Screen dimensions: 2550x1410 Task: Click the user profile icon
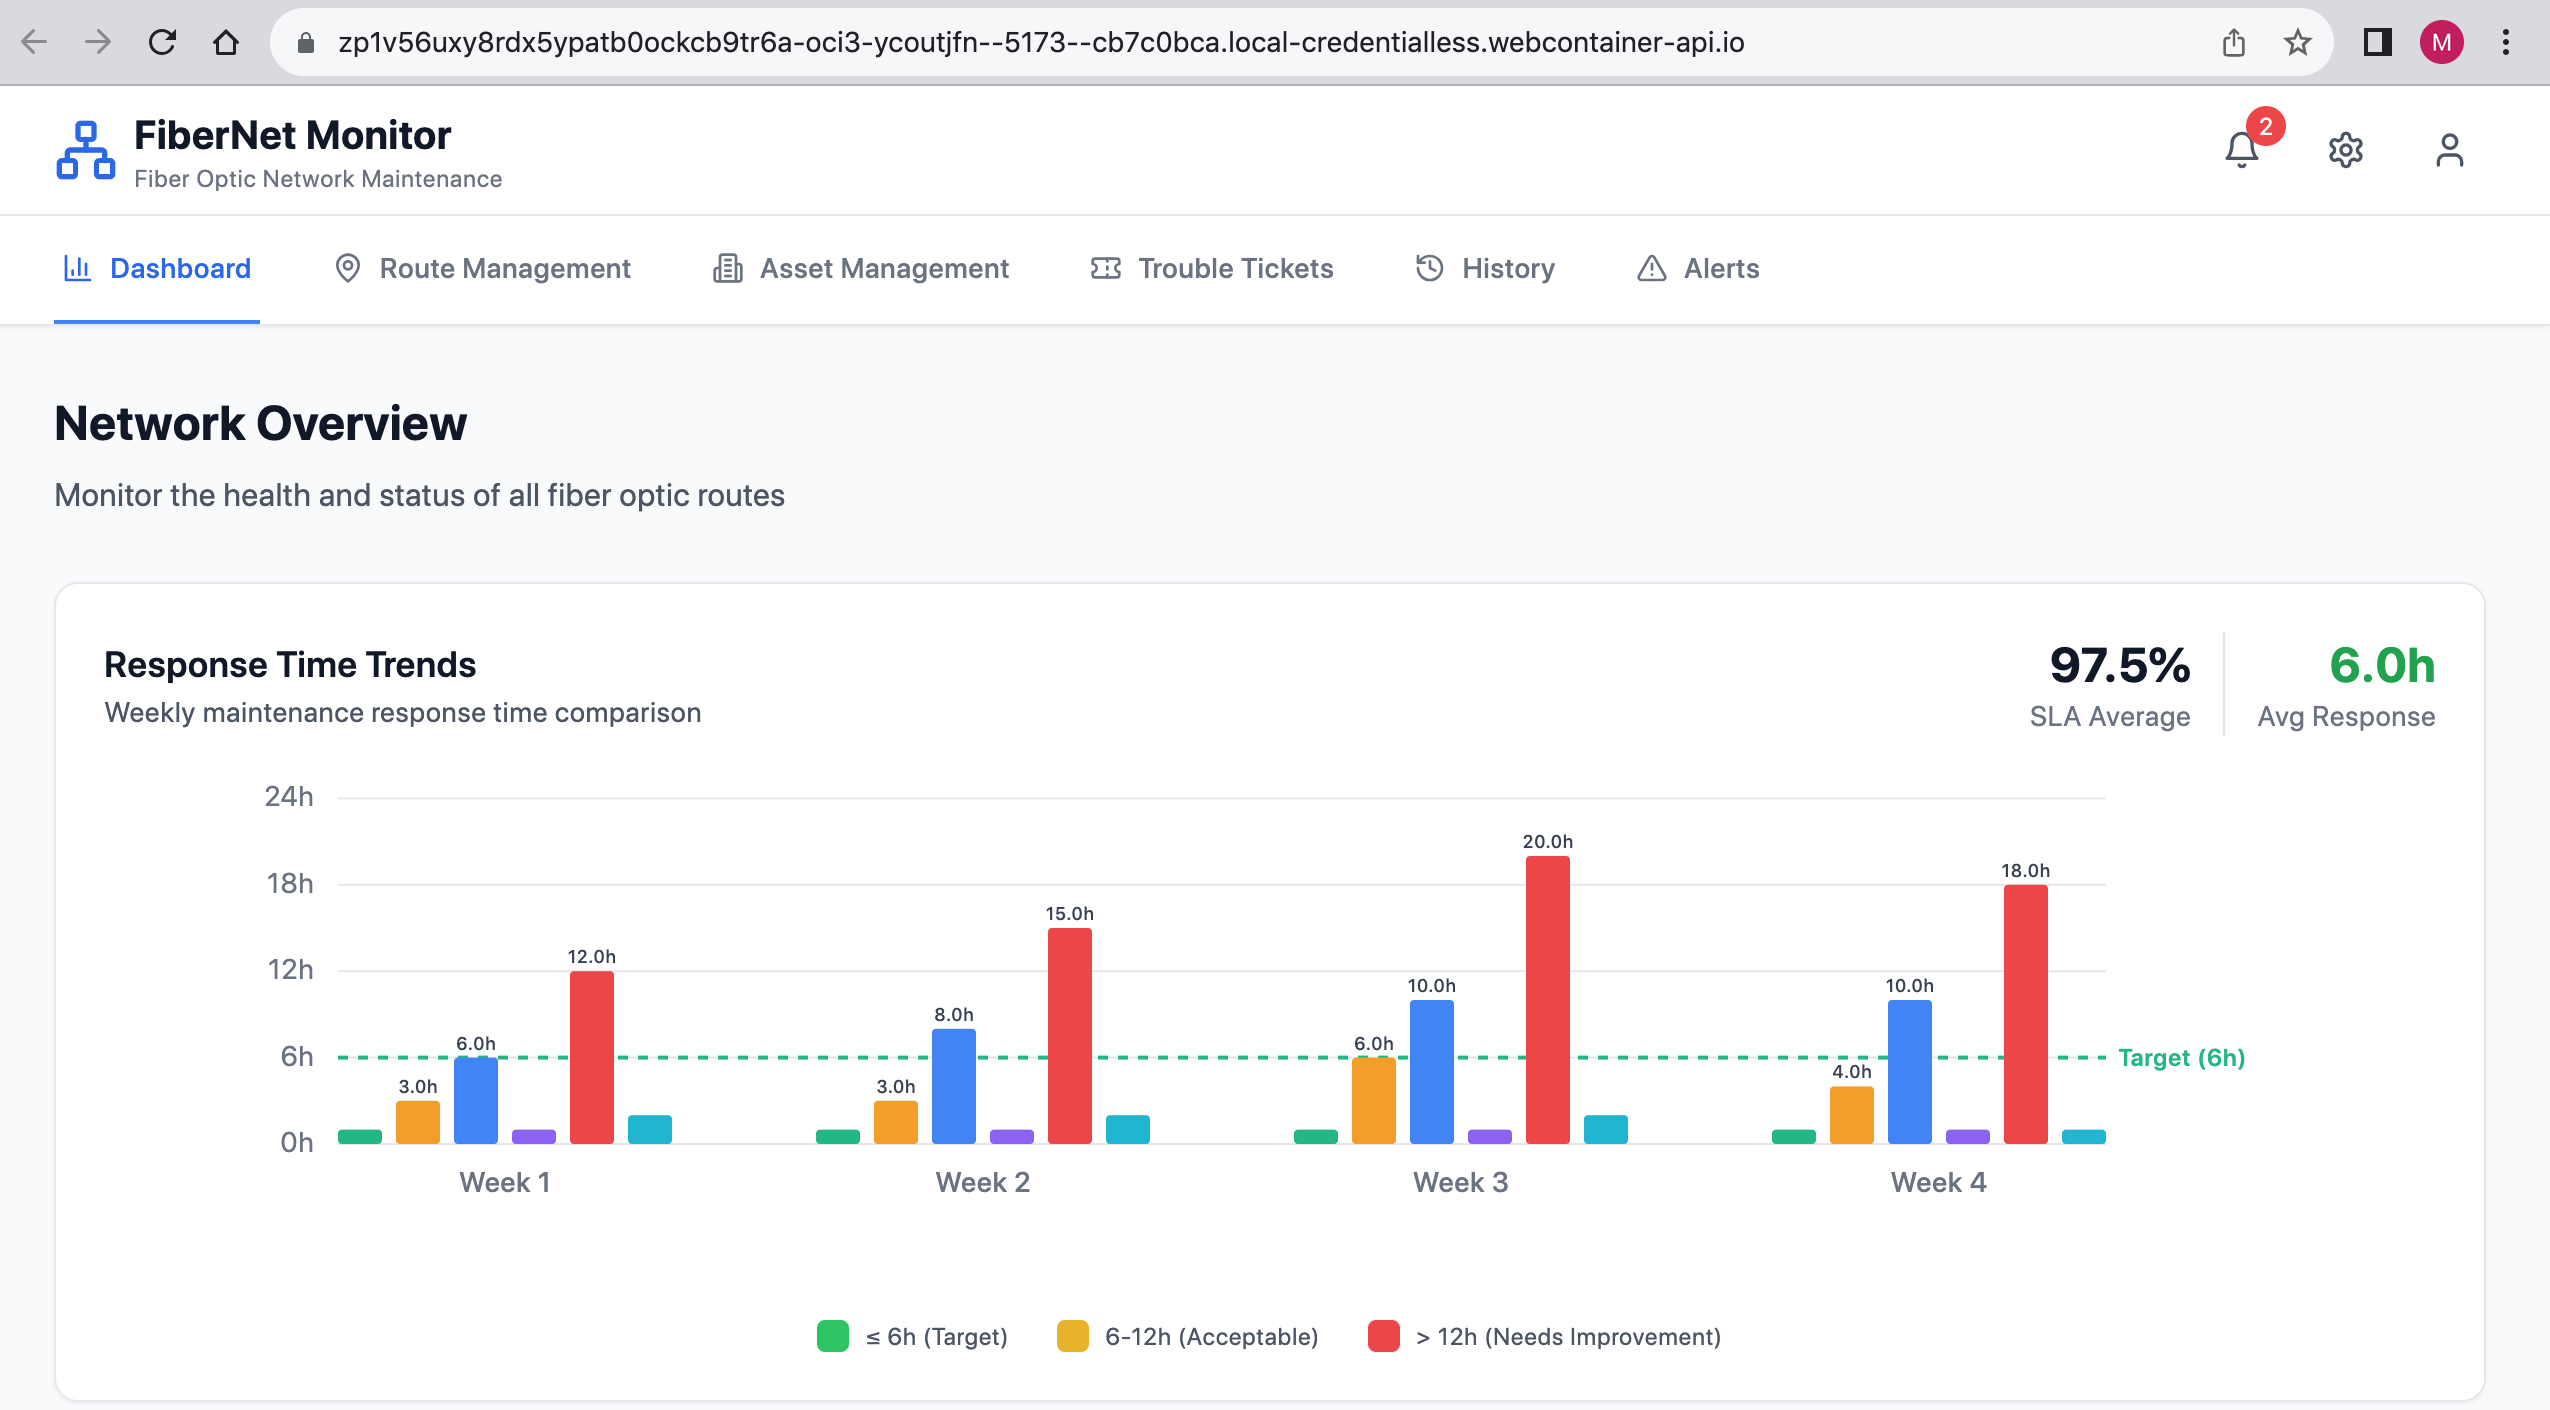point(2449,151)
